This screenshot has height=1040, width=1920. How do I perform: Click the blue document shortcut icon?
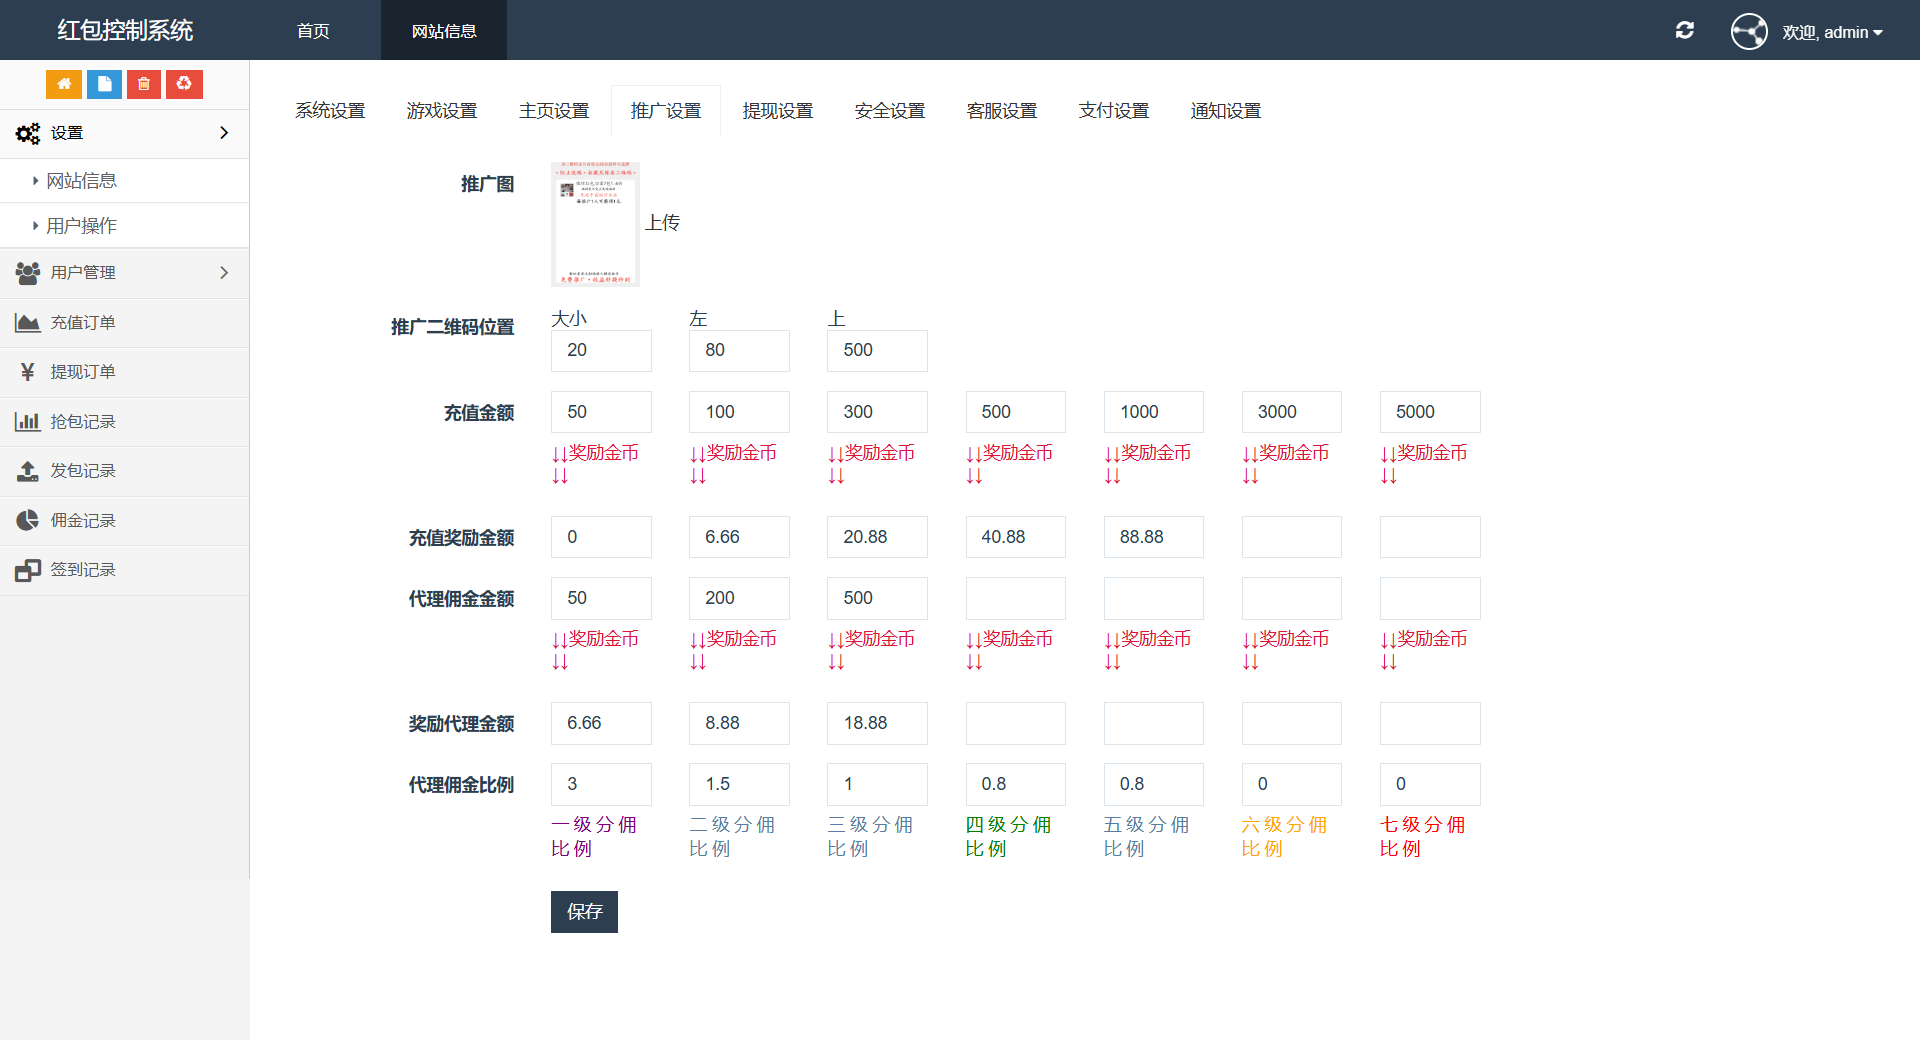[104, 84]
